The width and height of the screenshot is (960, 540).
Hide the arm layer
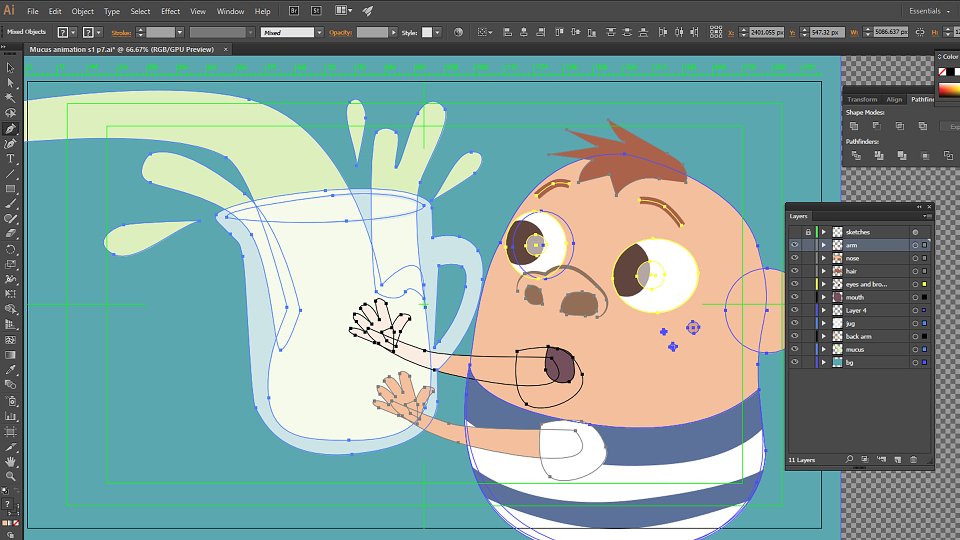795,245
